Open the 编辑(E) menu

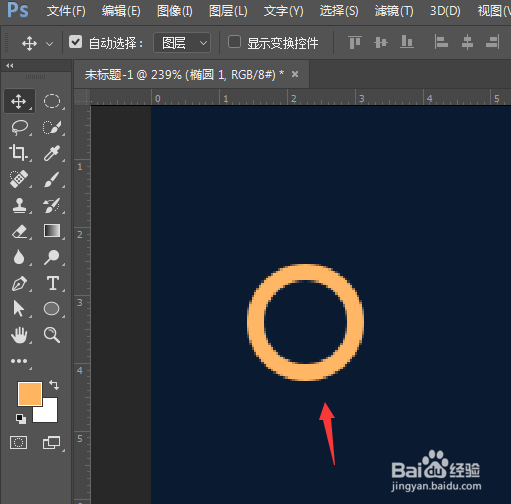121,11
